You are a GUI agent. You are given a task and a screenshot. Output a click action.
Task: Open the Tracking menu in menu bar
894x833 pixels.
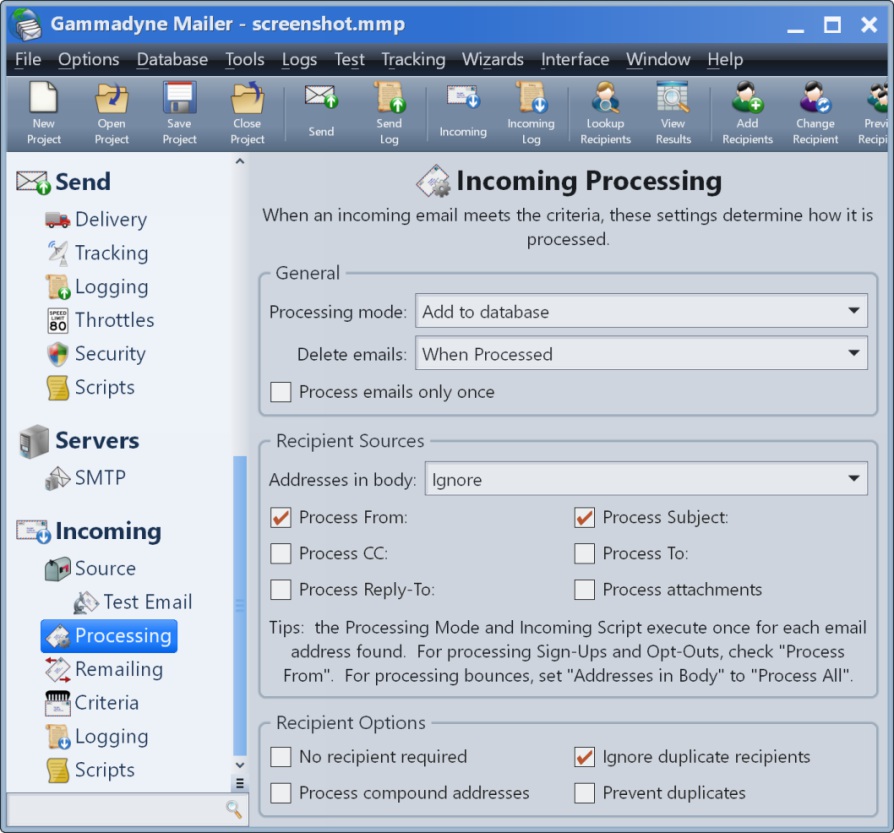413,60
